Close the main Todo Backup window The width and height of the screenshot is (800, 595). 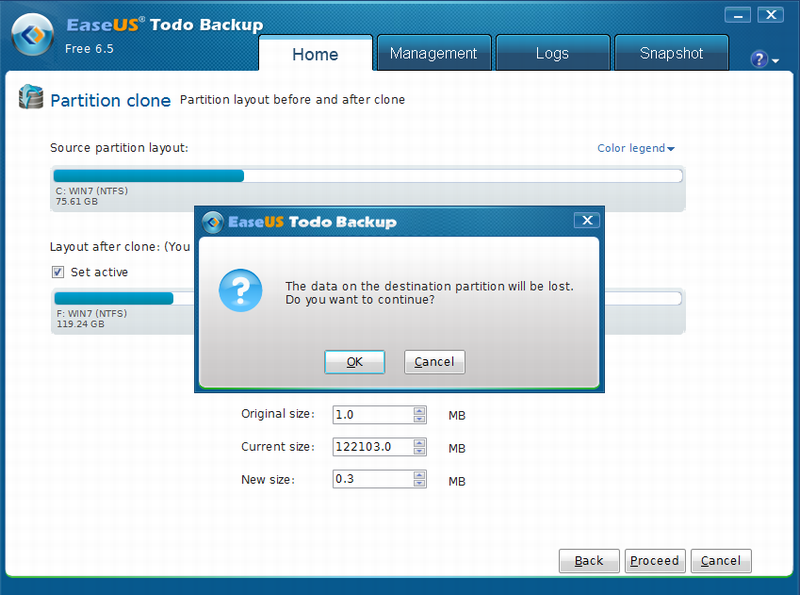pyautogui.click(x=770, y=15)
